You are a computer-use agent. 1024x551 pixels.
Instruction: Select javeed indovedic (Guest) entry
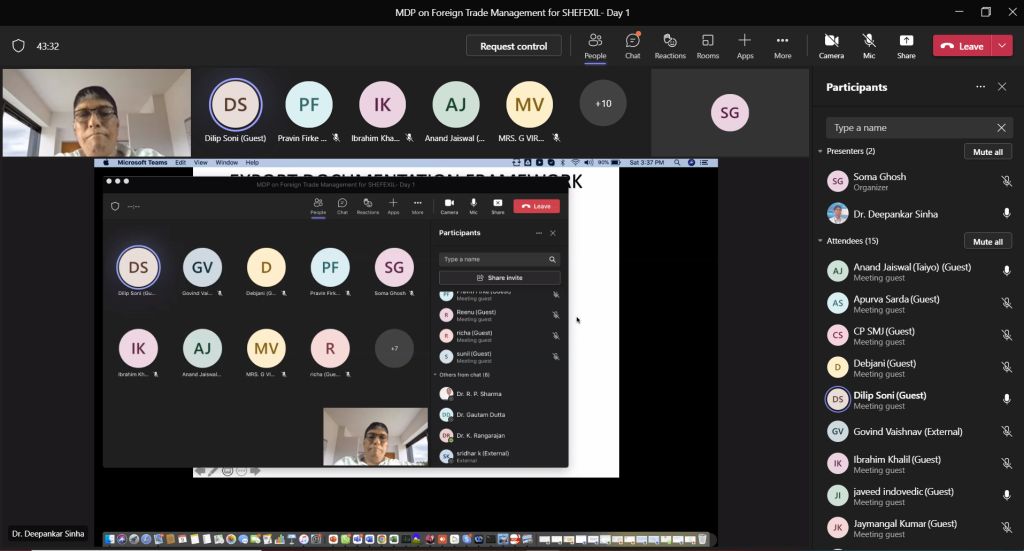tap(918, 495)
